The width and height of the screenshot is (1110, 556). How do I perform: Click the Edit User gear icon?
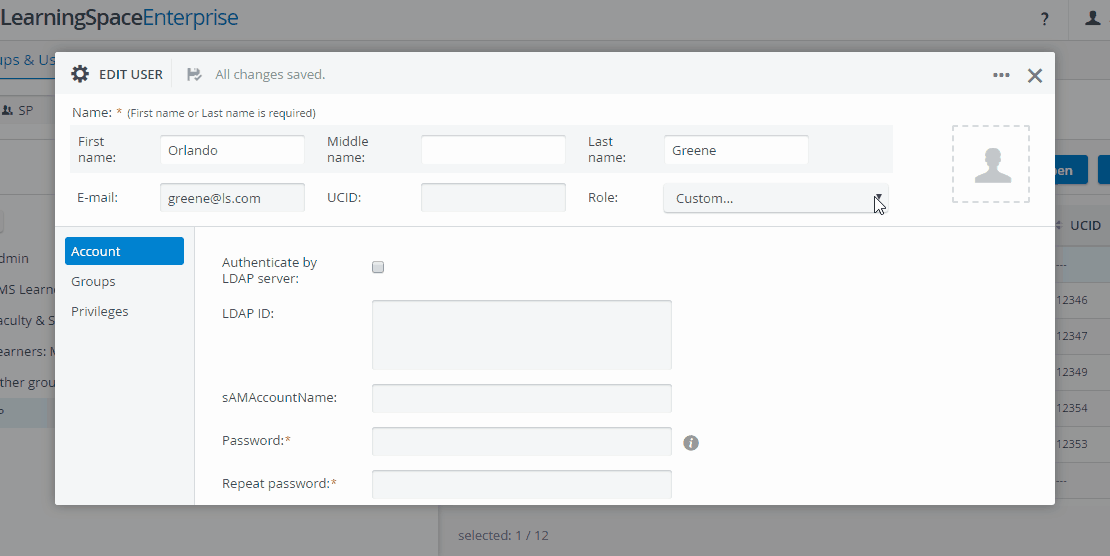point(80,74)
